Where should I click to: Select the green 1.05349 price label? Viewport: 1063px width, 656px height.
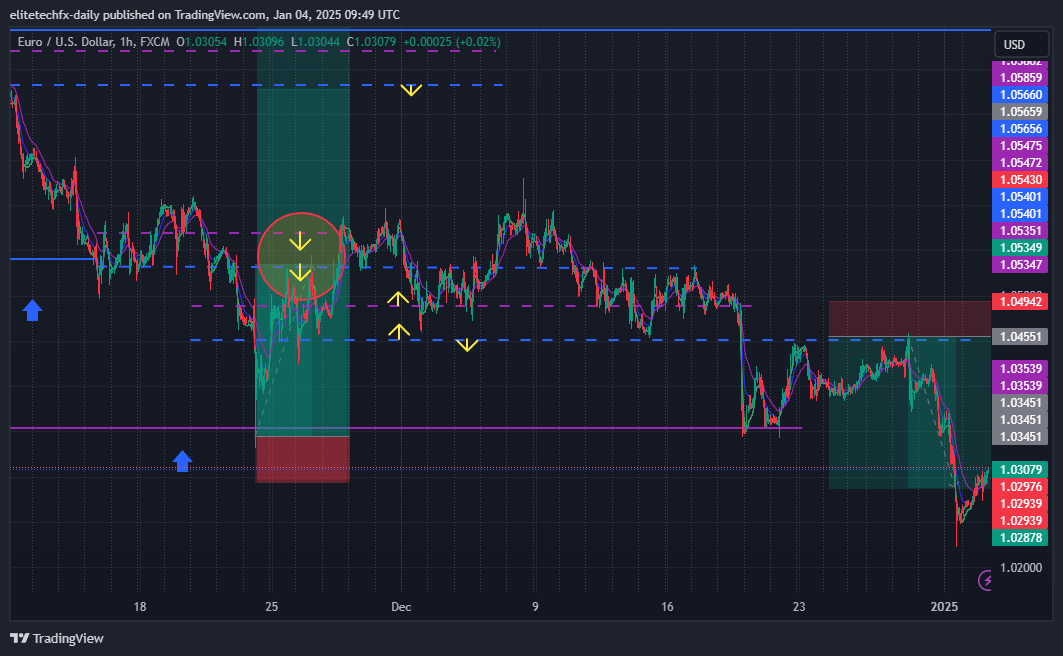click(1020, 247)
